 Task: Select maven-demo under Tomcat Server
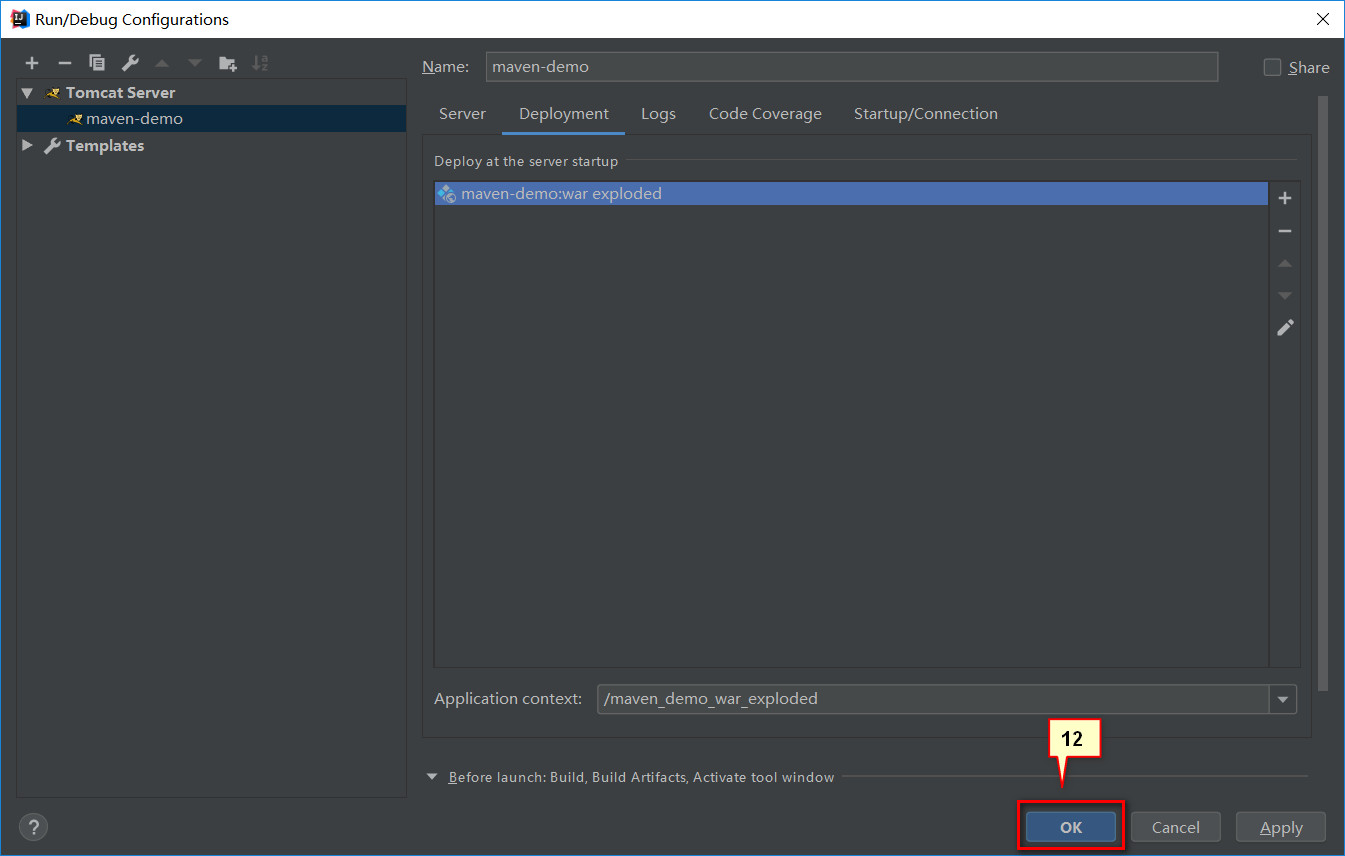[x=211, y=119]
